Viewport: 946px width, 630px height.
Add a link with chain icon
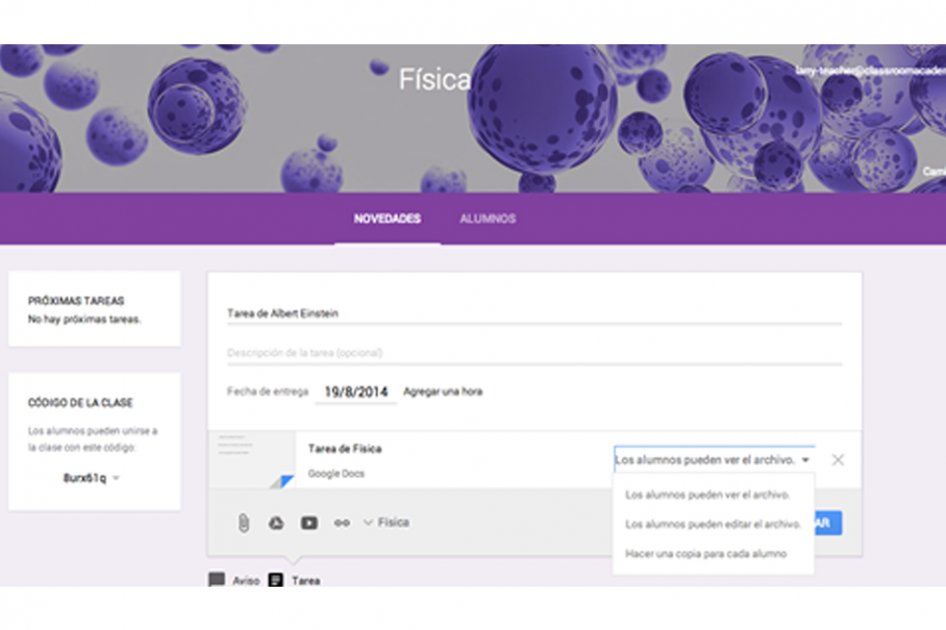(342, 523)
